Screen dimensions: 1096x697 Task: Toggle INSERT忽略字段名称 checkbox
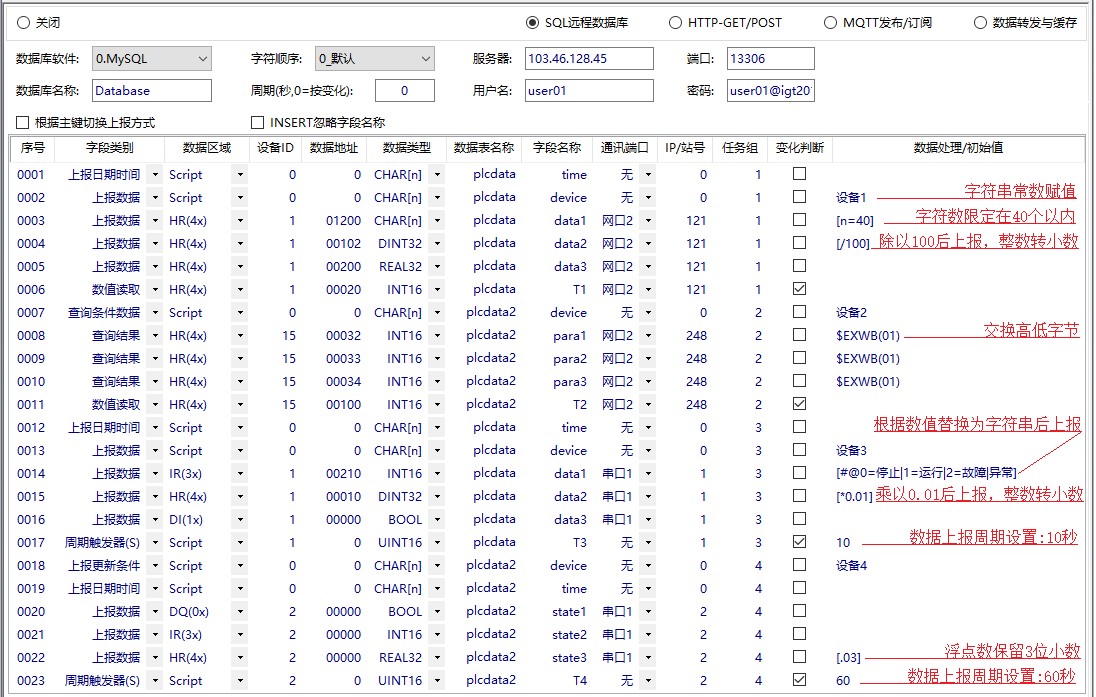tap(259, 123)
